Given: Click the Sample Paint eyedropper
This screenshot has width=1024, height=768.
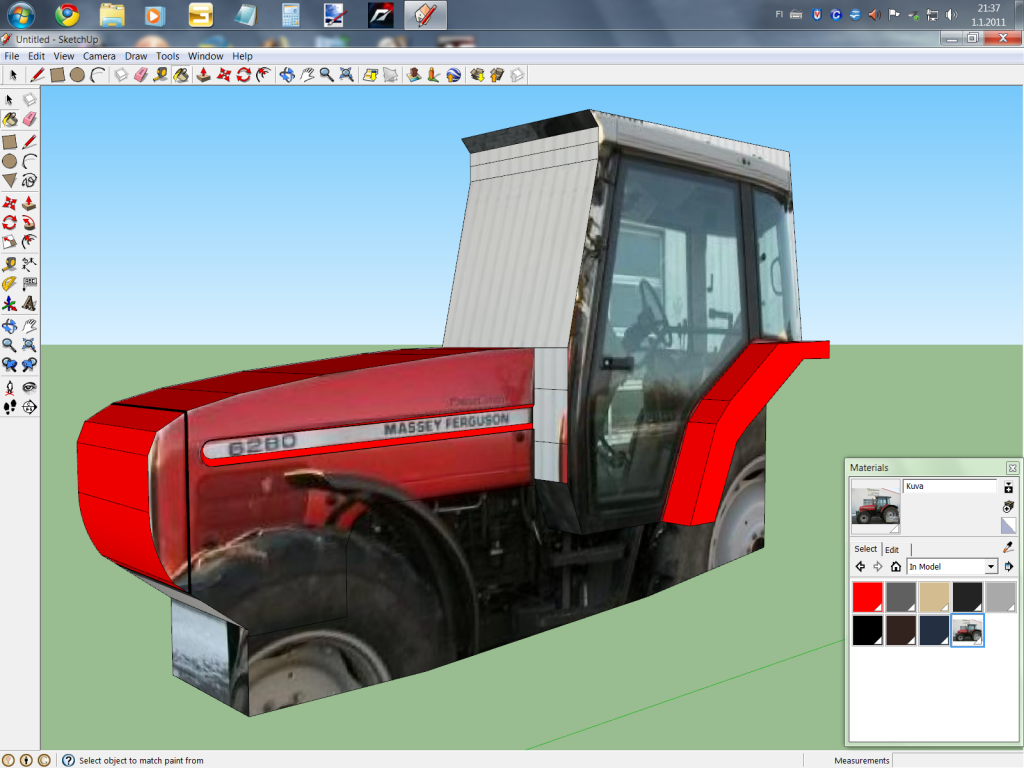Looking at the screenshot, I should point(1008,547).
